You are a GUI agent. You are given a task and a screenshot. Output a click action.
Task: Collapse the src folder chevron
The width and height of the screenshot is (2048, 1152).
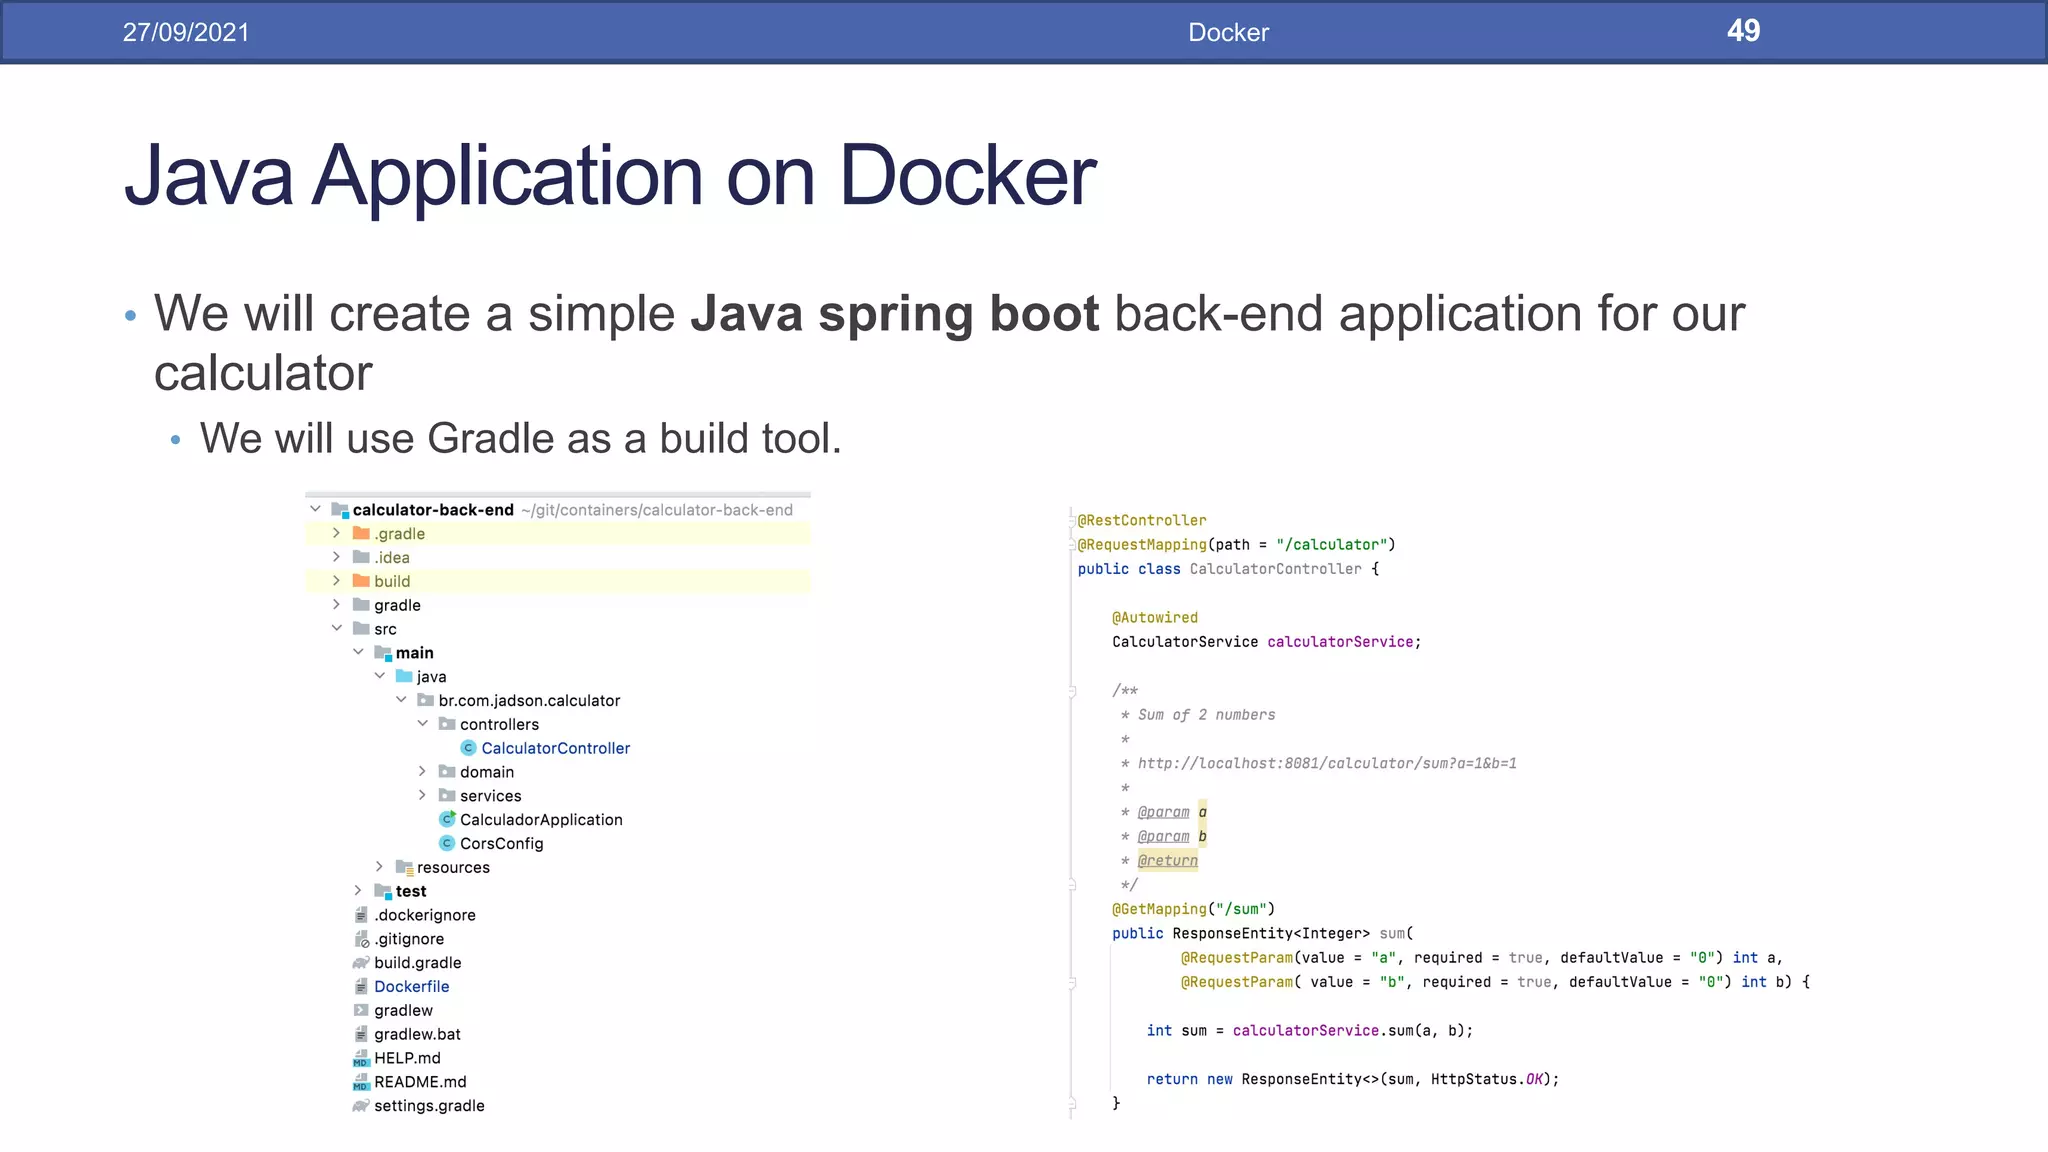coord(337,628)
